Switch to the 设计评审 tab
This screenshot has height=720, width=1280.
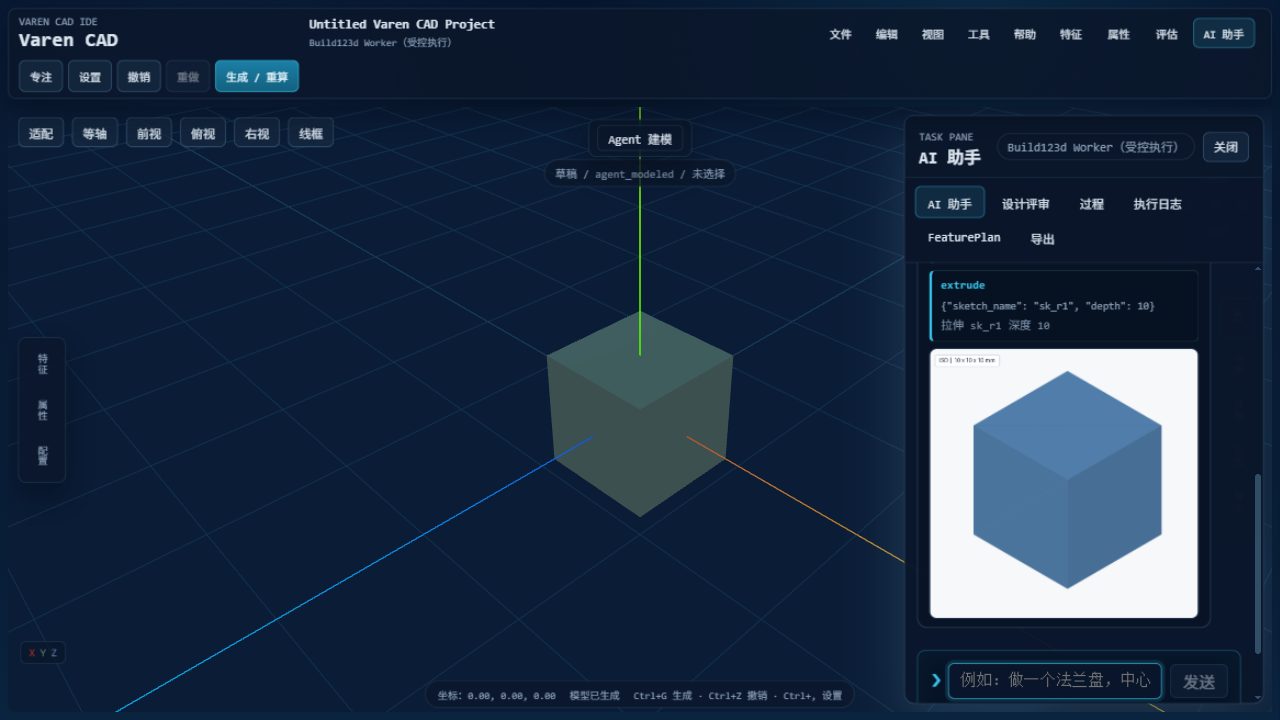tap(1026, 204)
